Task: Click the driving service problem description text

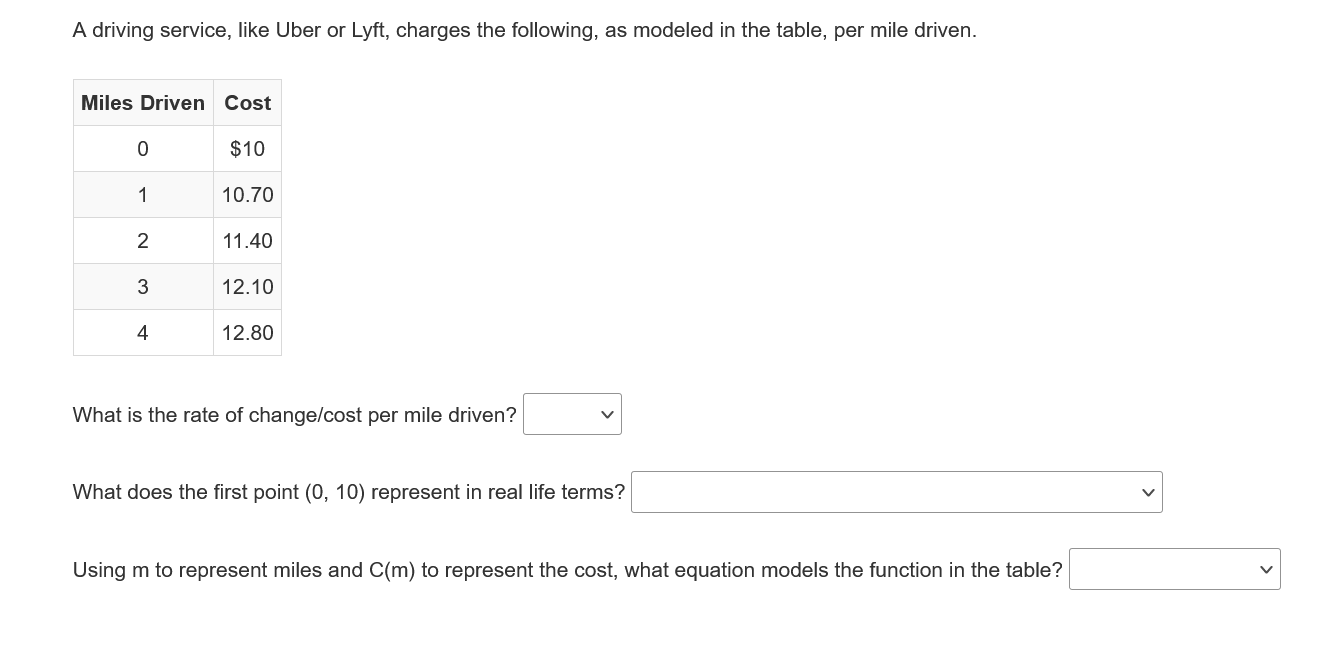Action: click(x=522, y=29)
